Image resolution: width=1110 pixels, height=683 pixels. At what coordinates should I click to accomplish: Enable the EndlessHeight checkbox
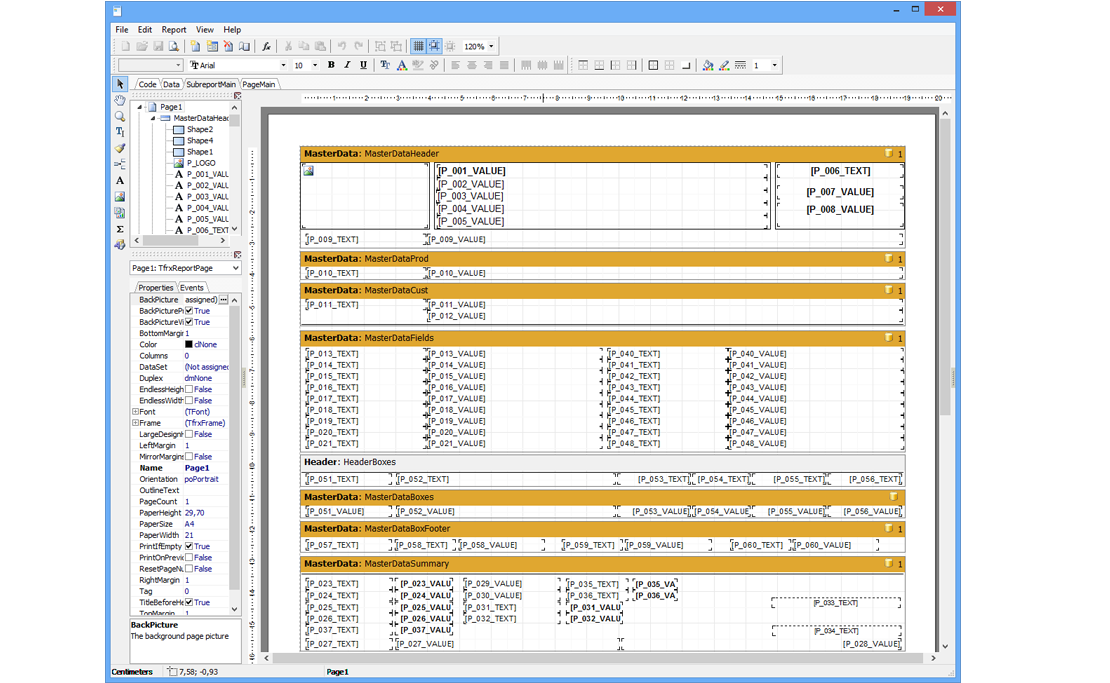(189, 390)
